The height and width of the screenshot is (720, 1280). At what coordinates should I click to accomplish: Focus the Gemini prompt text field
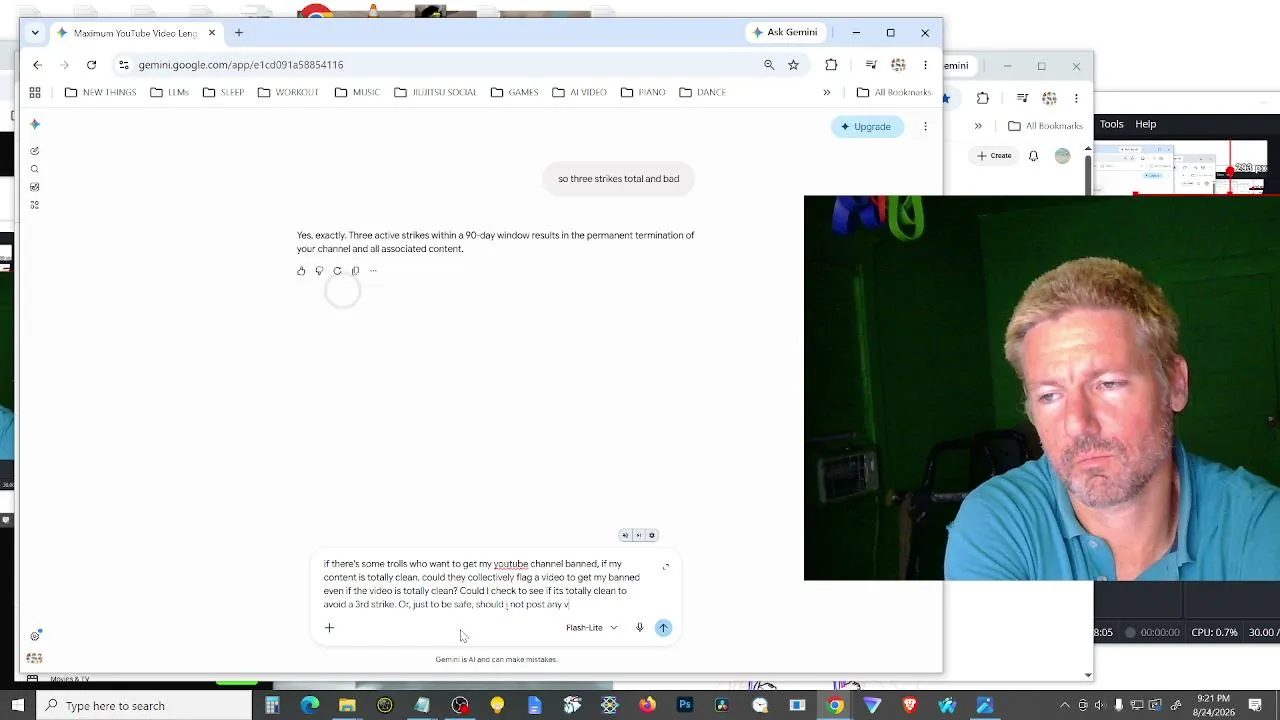(482, 584)
